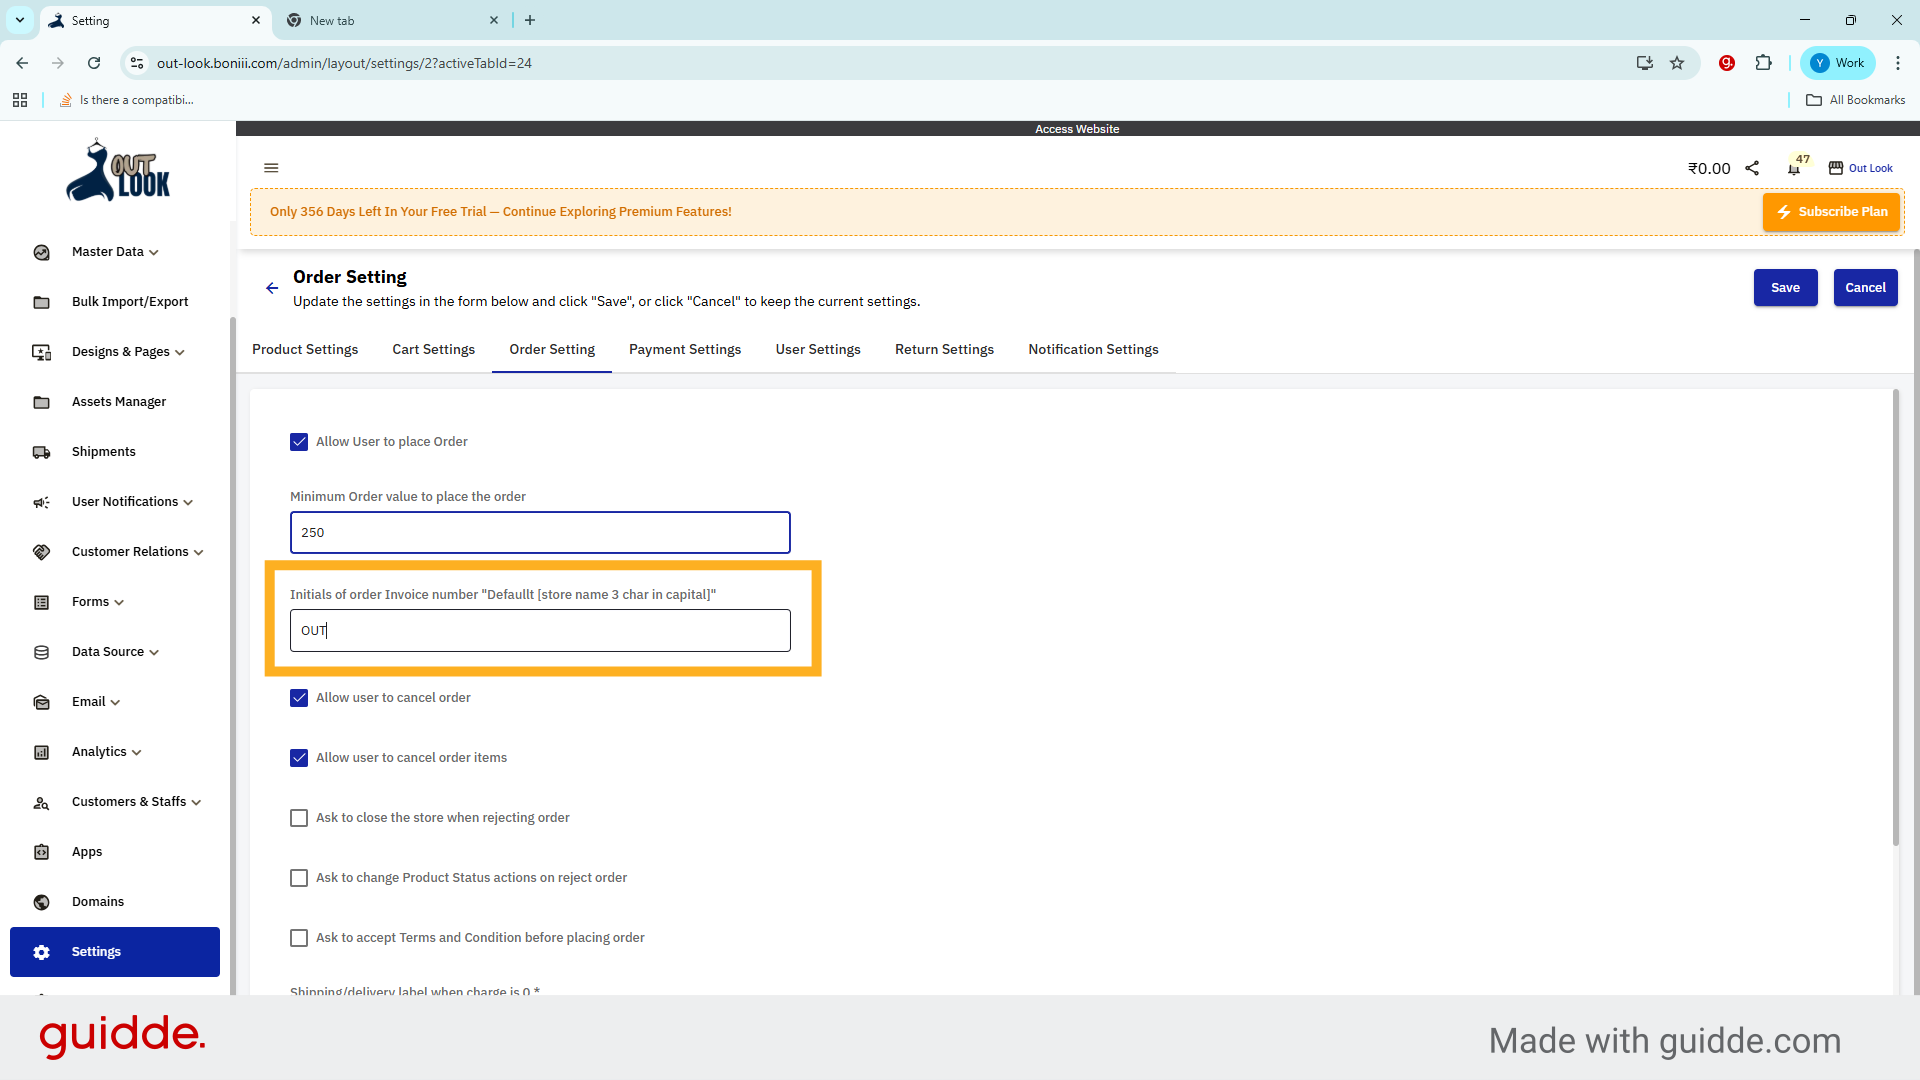Bookmark page with star icon

(x=1677, y=63)
